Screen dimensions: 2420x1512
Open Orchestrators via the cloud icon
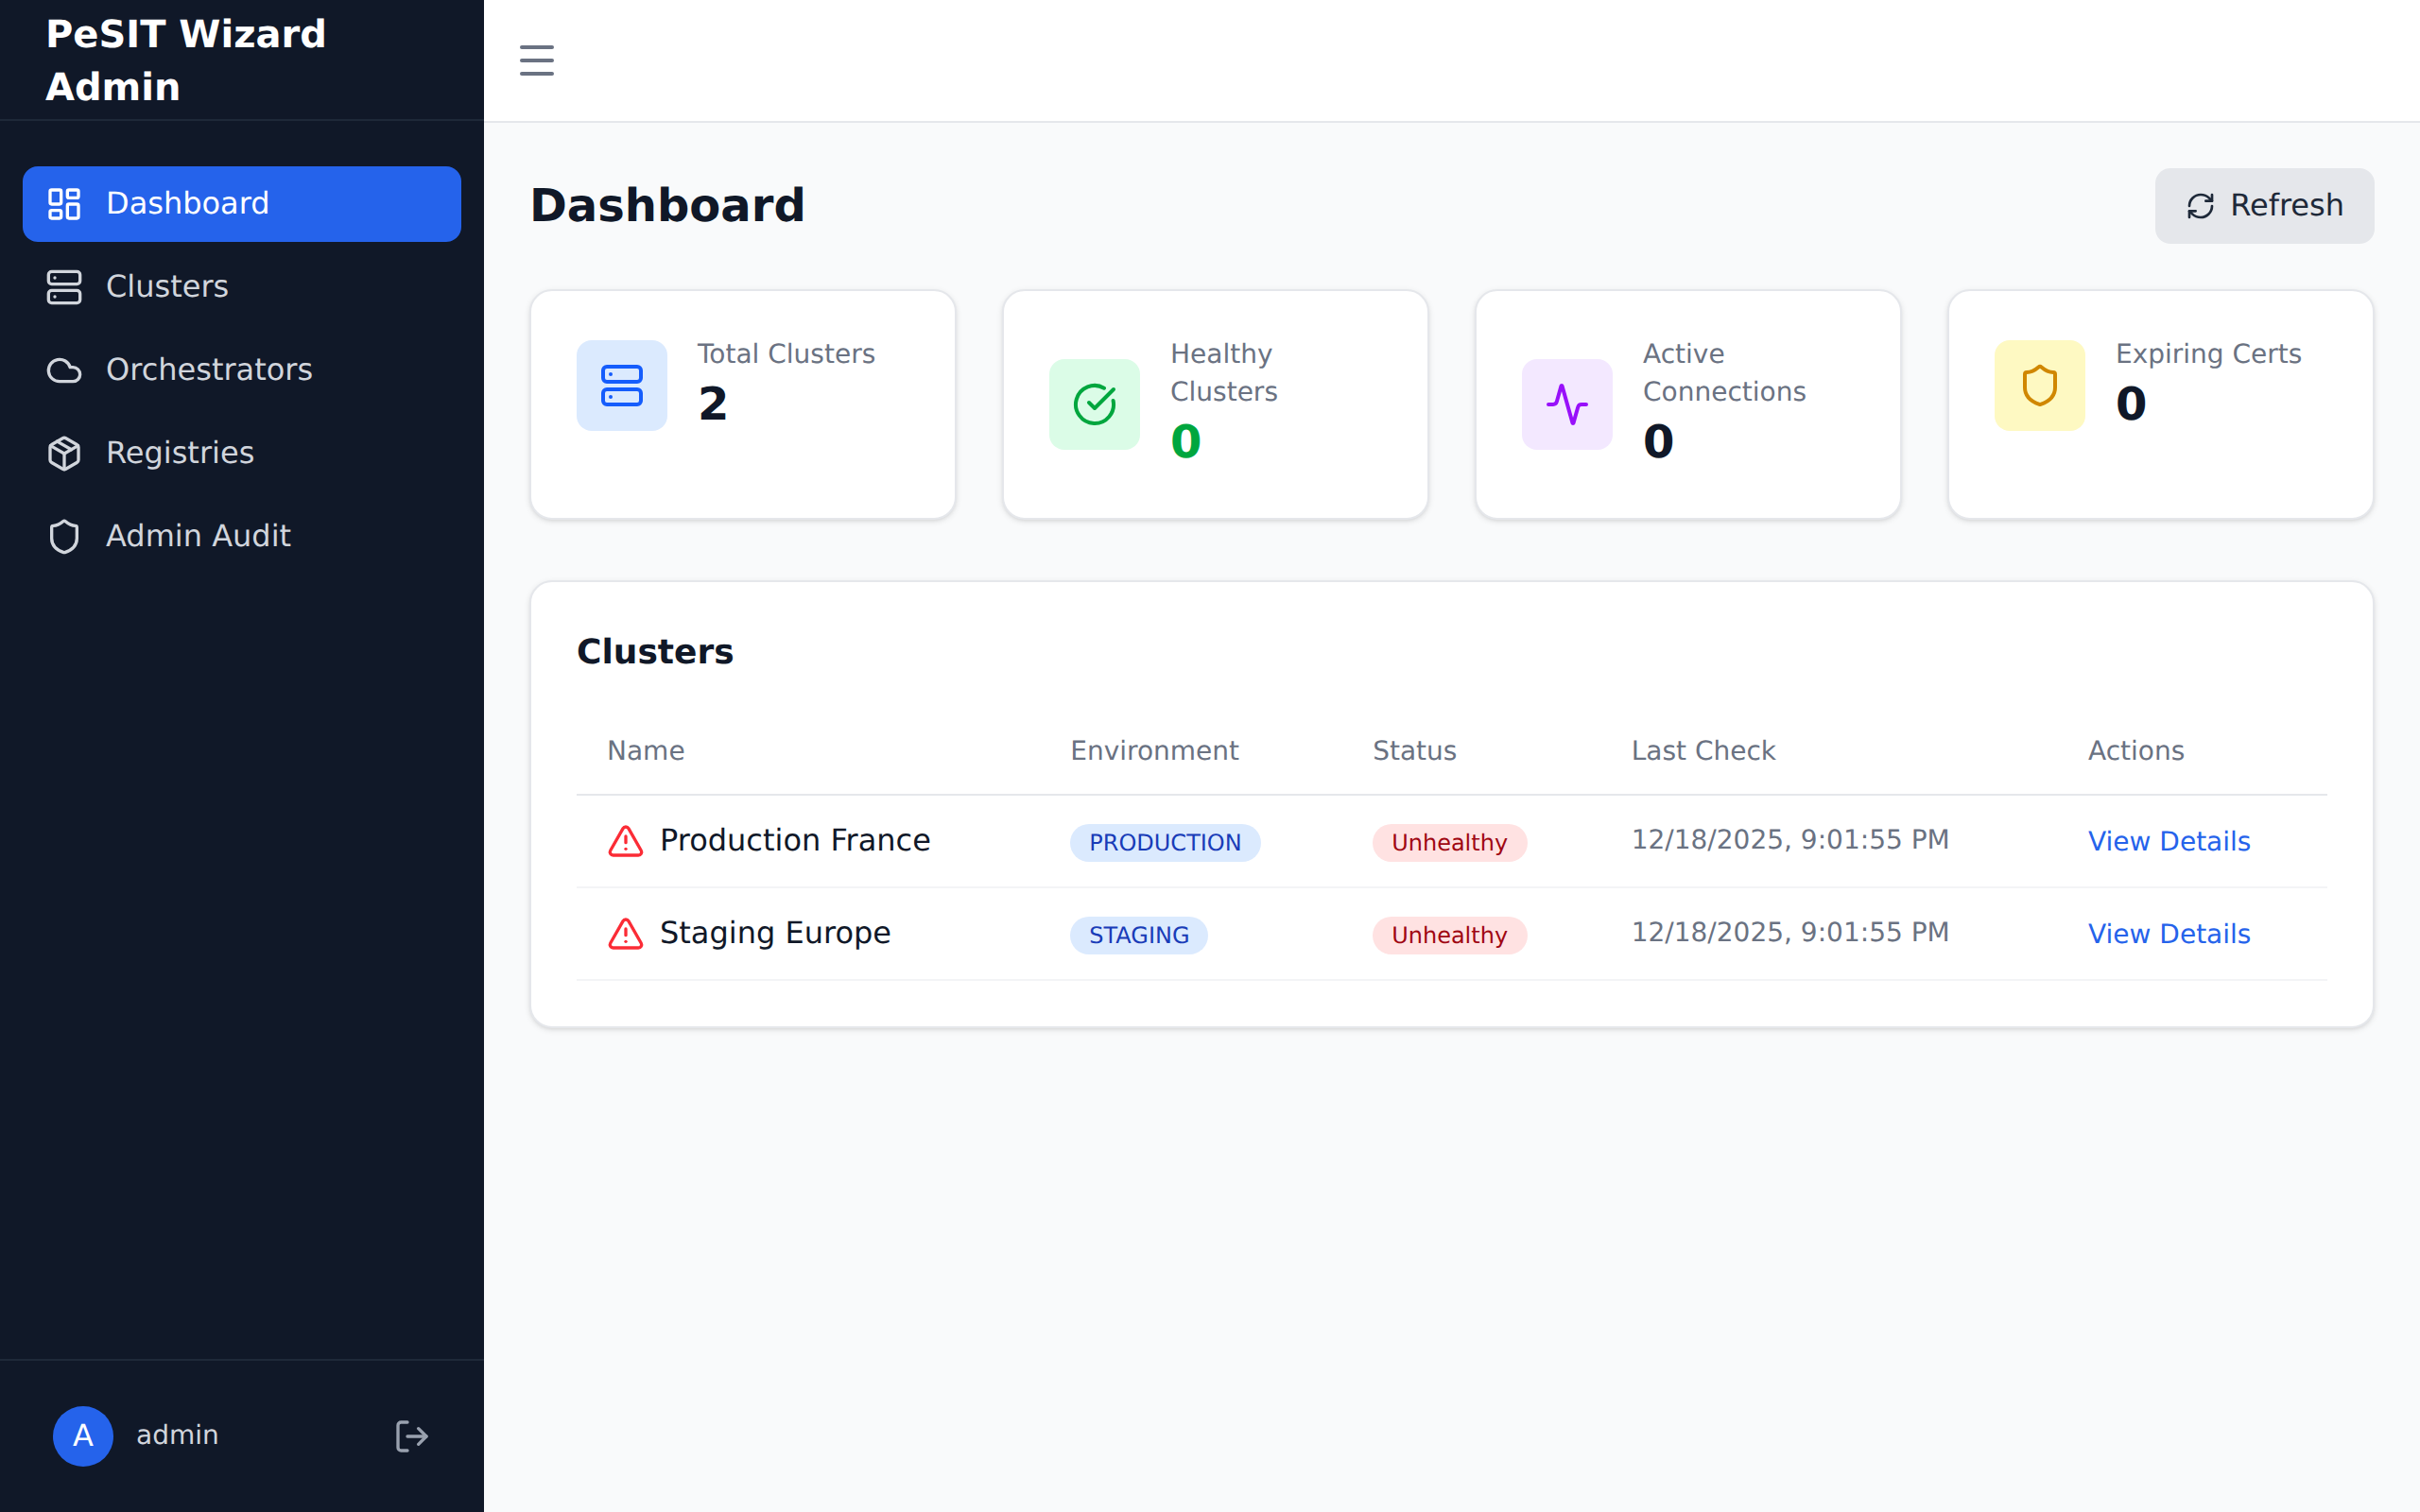[64, 370]
